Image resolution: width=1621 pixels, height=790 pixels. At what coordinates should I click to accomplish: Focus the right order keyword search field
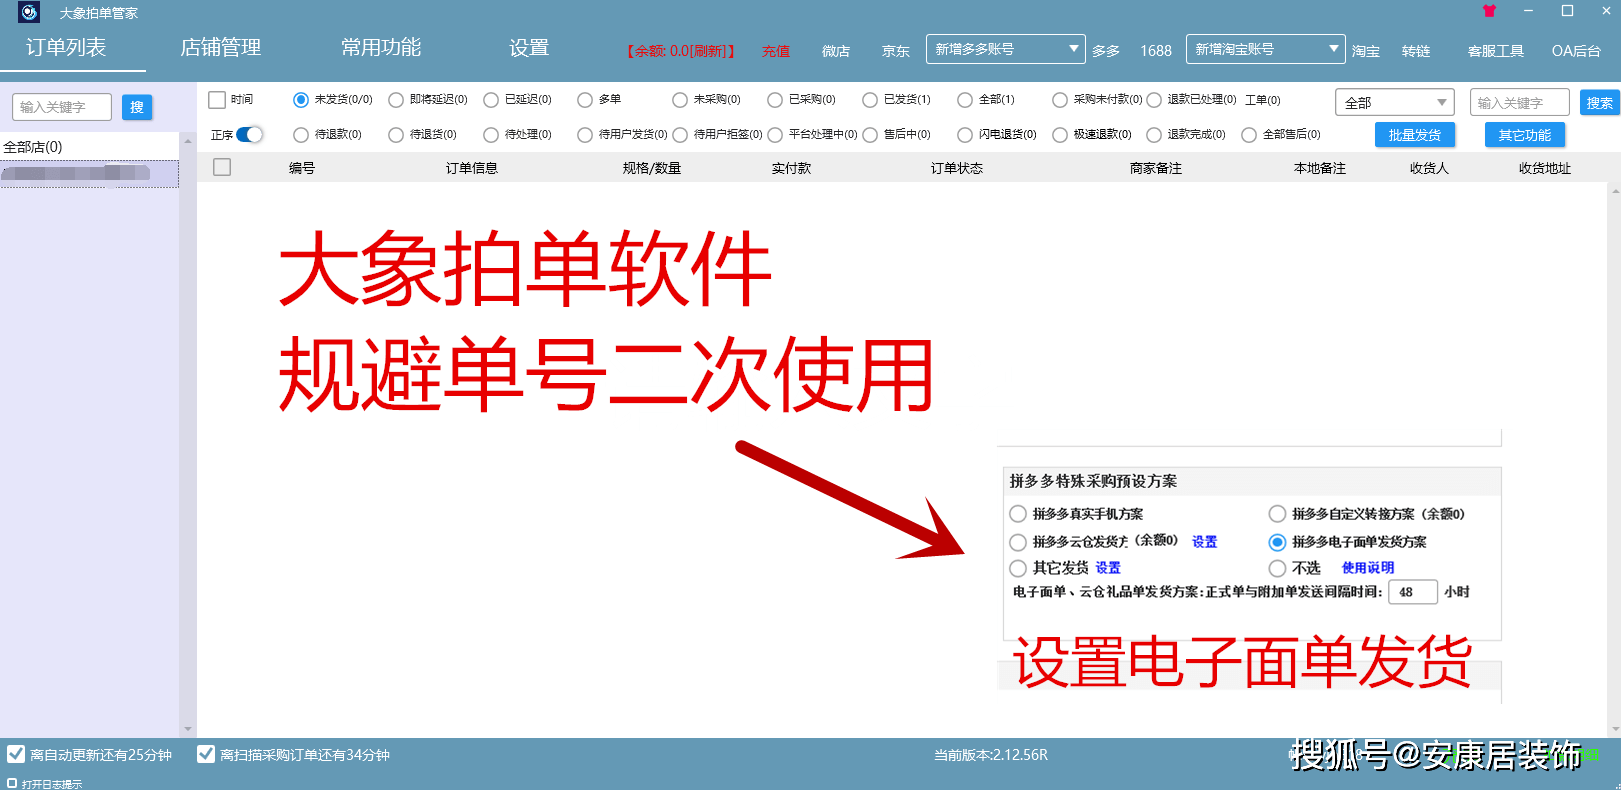tap(1520, 102)
